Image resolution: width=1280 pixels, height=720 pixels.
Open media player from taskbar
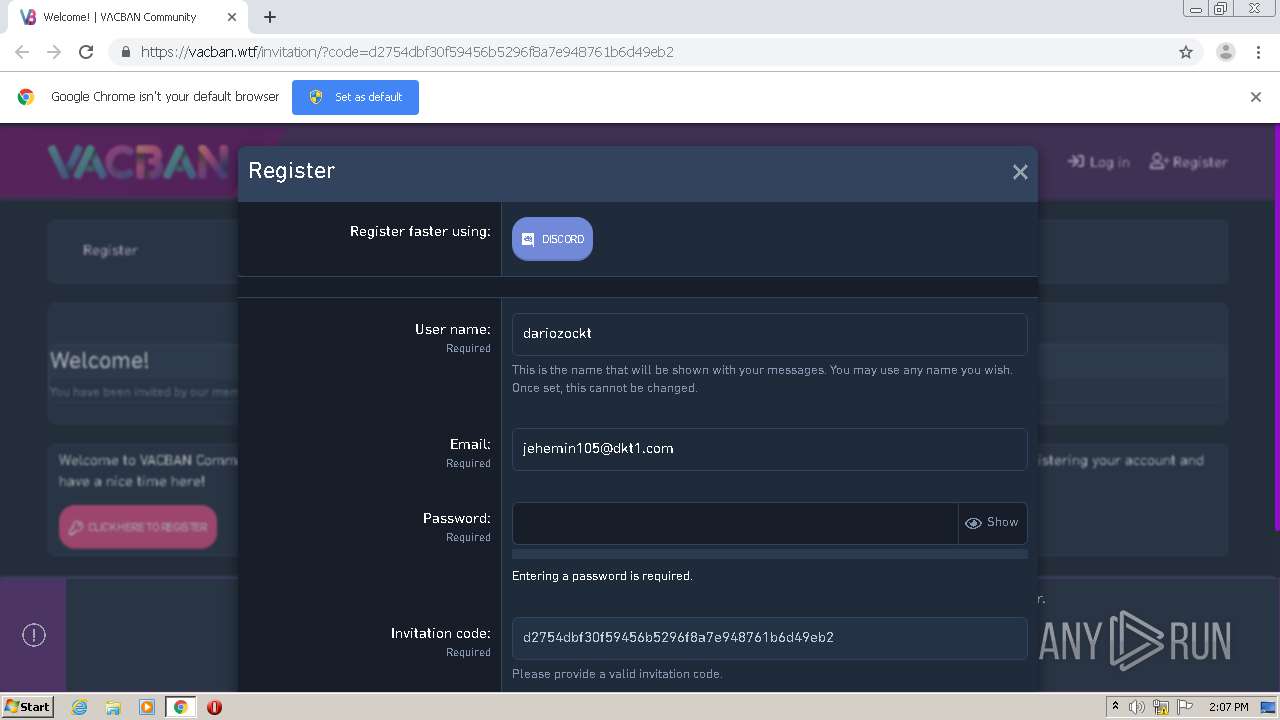point(147,707)
